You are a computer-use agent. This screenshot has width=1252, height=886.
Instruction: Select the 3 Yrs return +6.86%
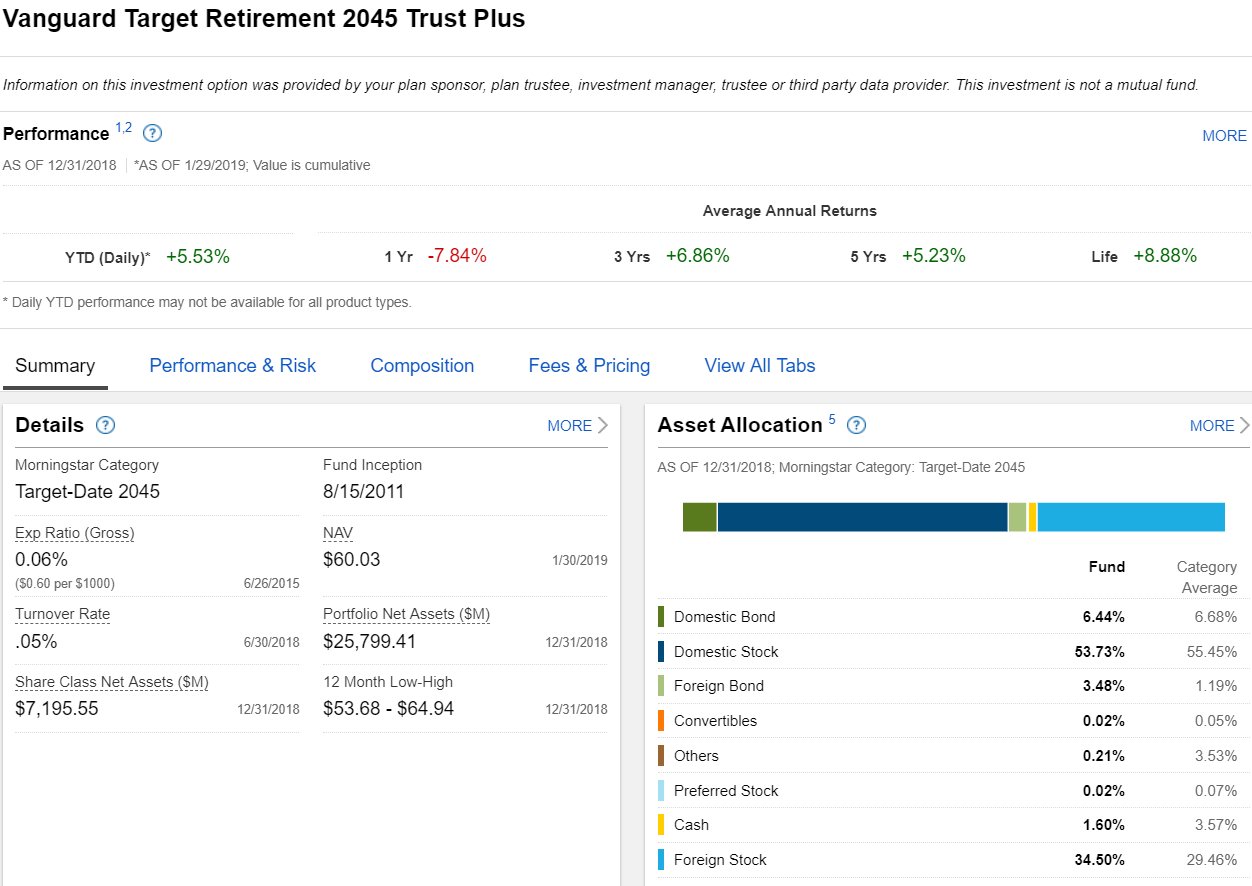tap(698, 256)
